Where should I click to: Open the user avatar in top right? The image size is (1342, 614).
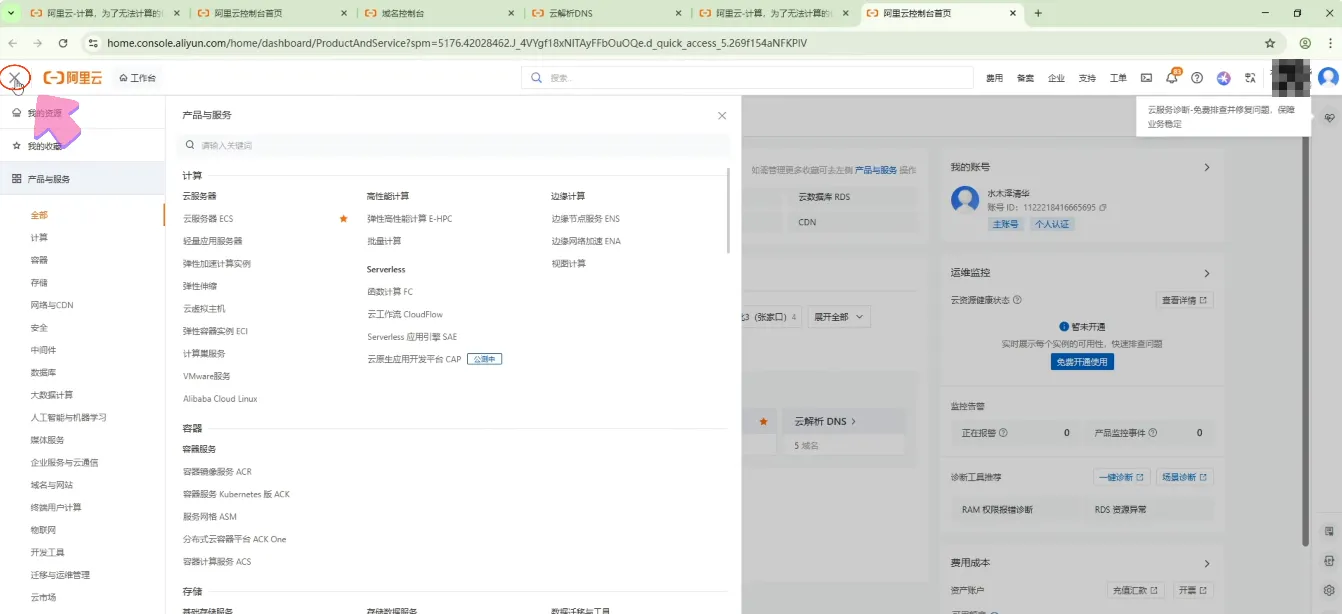[1328, 78]
